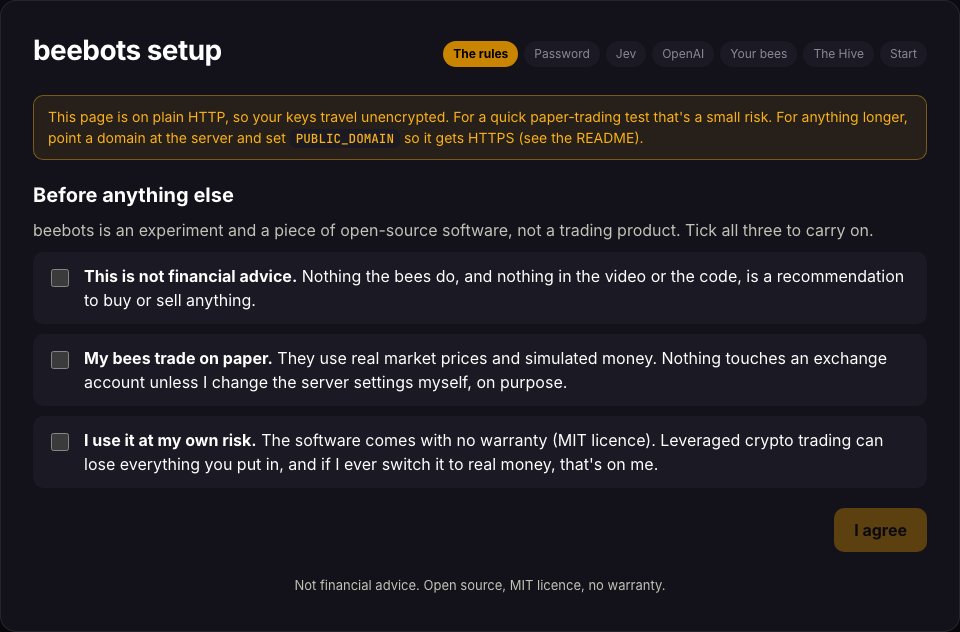Viewport: 960px width, 632px height.
Task: Jump to 'The Hive' step
Action: pyautogui.click(x=839, y=54)
